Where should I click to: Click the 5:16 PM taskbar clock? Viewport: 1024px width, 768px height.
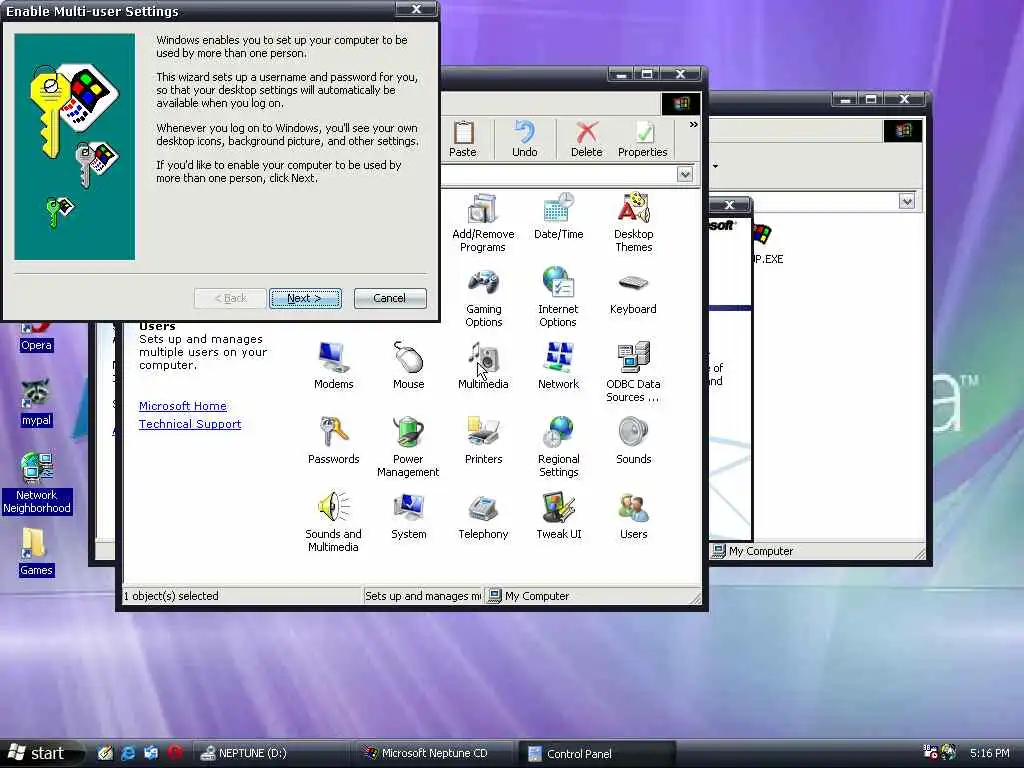(989, 753)
